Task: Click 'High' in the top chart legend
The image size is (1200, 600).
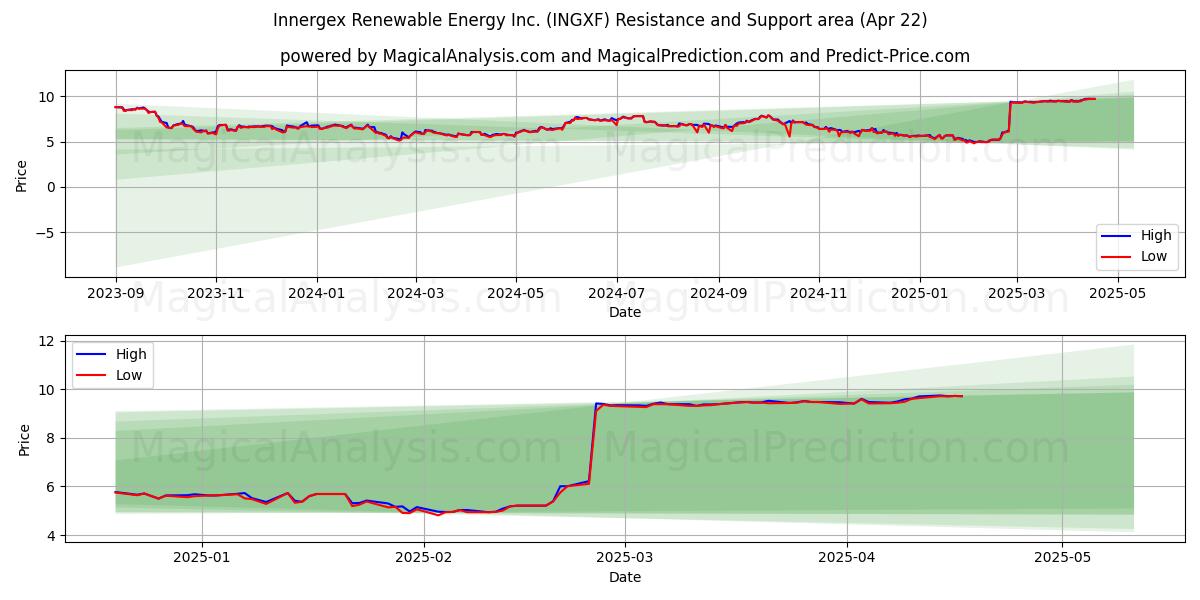Action: coord(1156,236)
